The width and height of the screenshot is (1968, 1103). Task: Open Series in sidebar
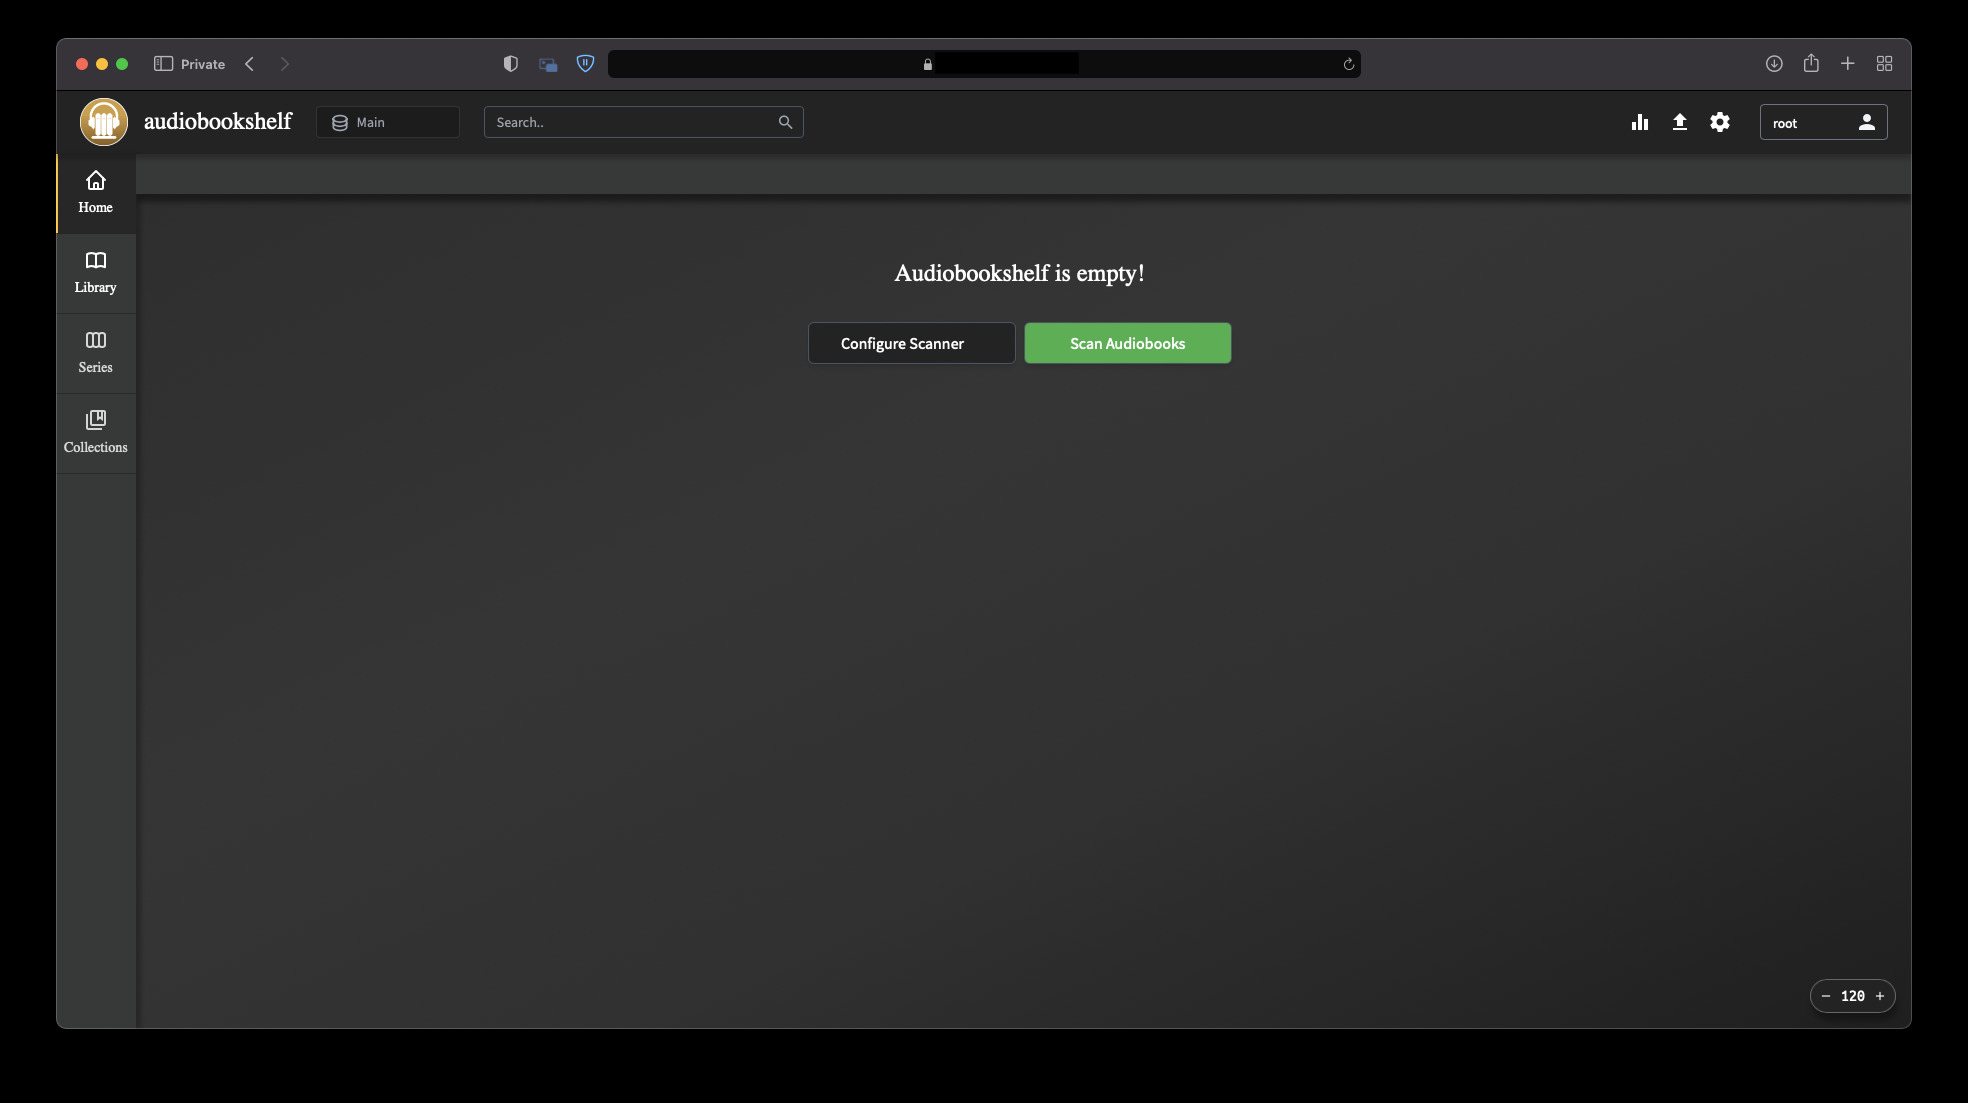coord(96,353)
